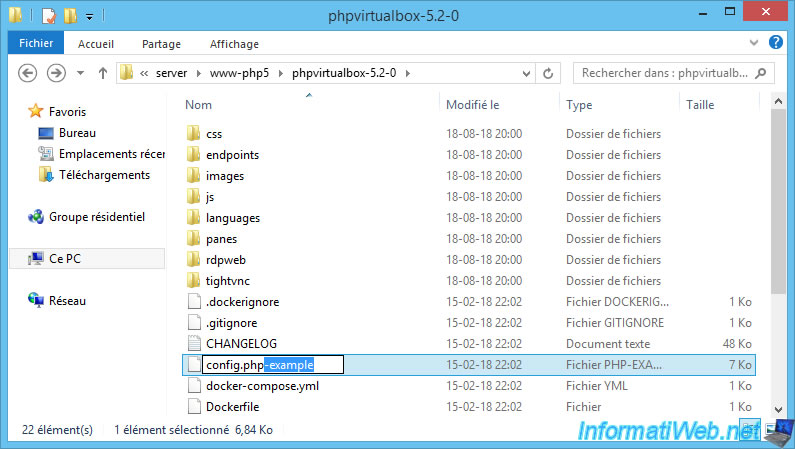Image resolution: width=795 pixels, height=449 pixels.
Task: Click the scroll down arrow of file list
Action: [x=778, y=409]
